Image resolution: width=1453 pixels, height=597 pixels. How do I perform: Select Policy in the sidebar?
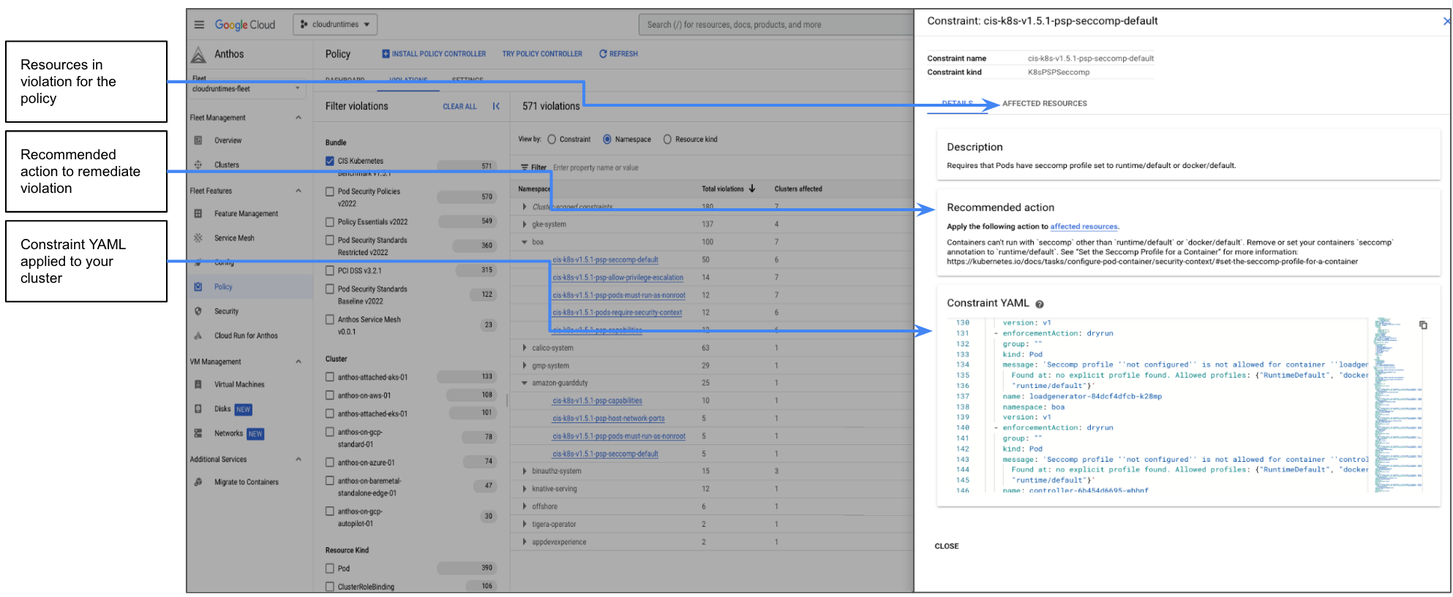(x=223, y=287)
